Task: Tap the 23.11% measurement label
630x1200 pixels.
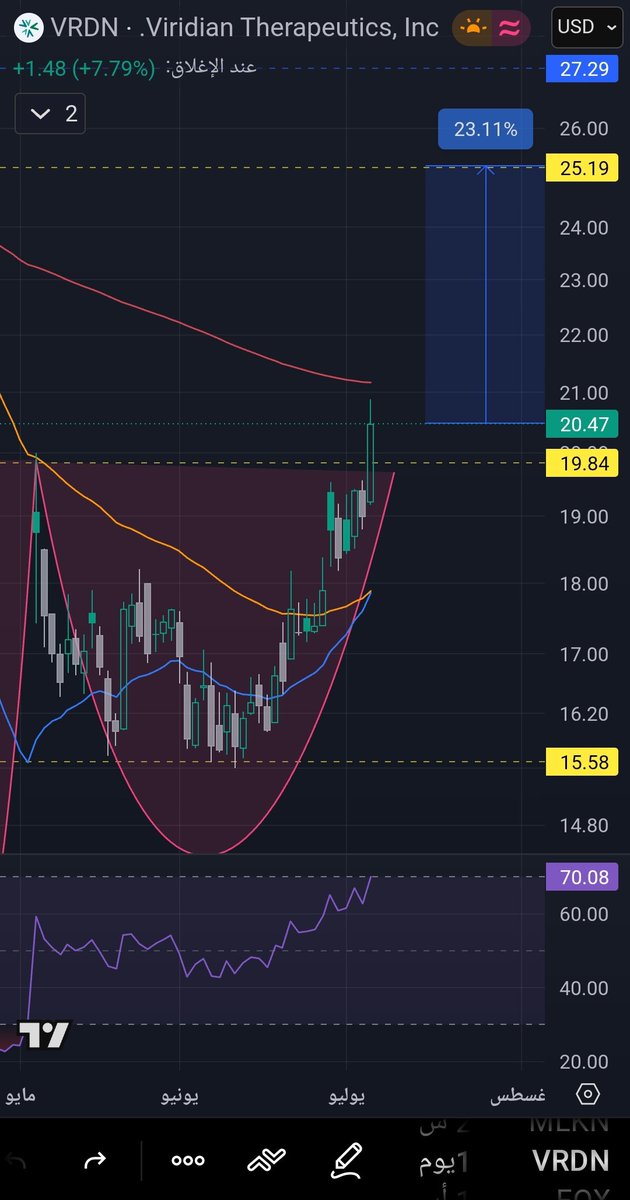Action: coord(485,129)
